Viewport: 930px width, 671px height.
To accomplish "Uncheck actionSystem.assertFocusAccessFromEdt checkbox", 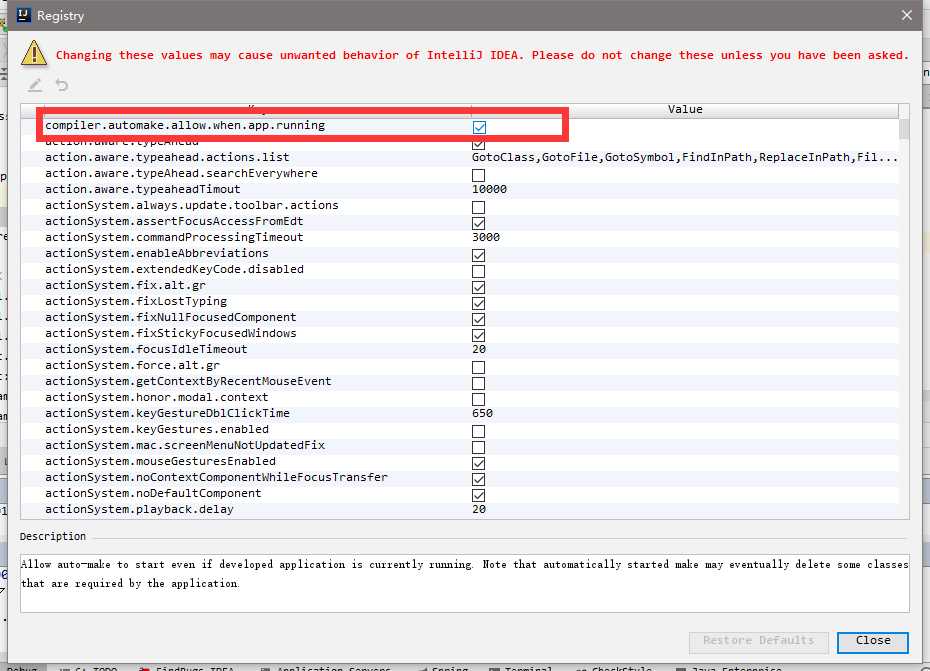I will tap(478, 223).
